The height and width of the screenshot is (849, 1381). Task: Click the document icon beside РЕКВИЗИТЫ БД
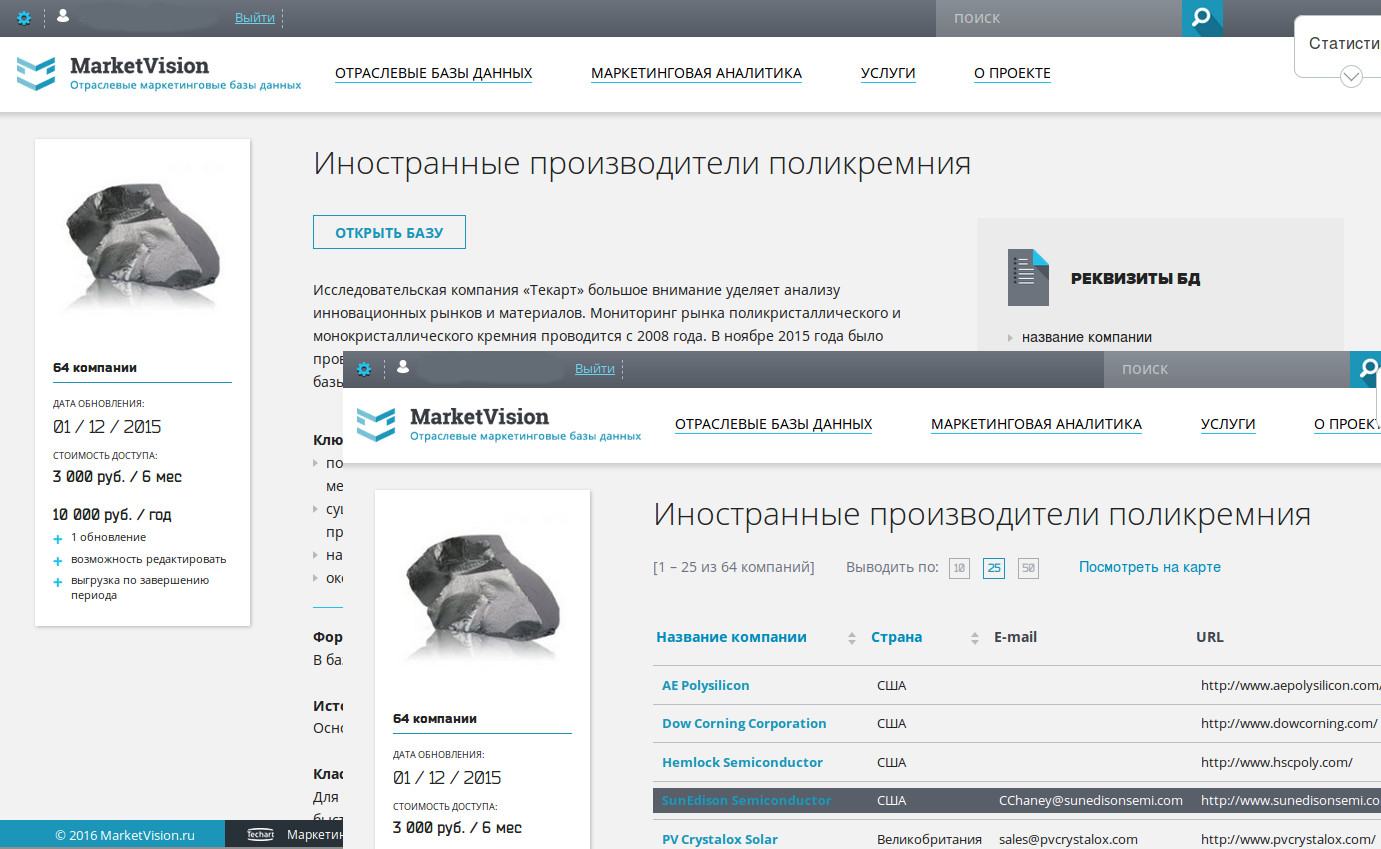pyautogui.click(x=1028, y=277)
